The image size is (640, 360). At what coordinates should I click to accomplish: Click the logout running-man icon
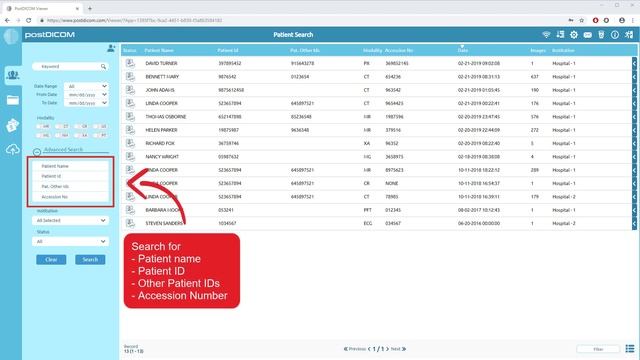629,35
